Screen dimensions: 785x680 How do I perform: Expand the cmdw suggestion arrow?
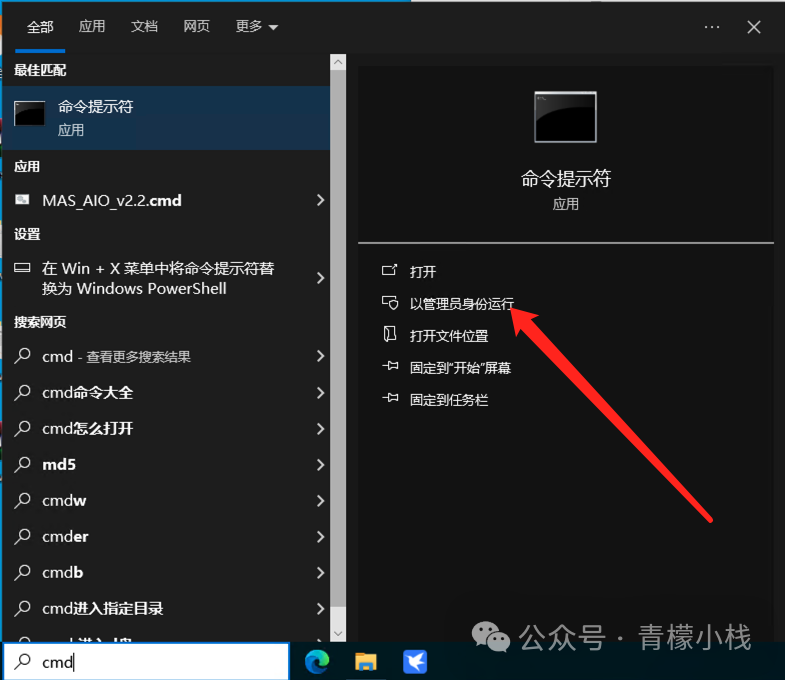click(x=320, y=501)
